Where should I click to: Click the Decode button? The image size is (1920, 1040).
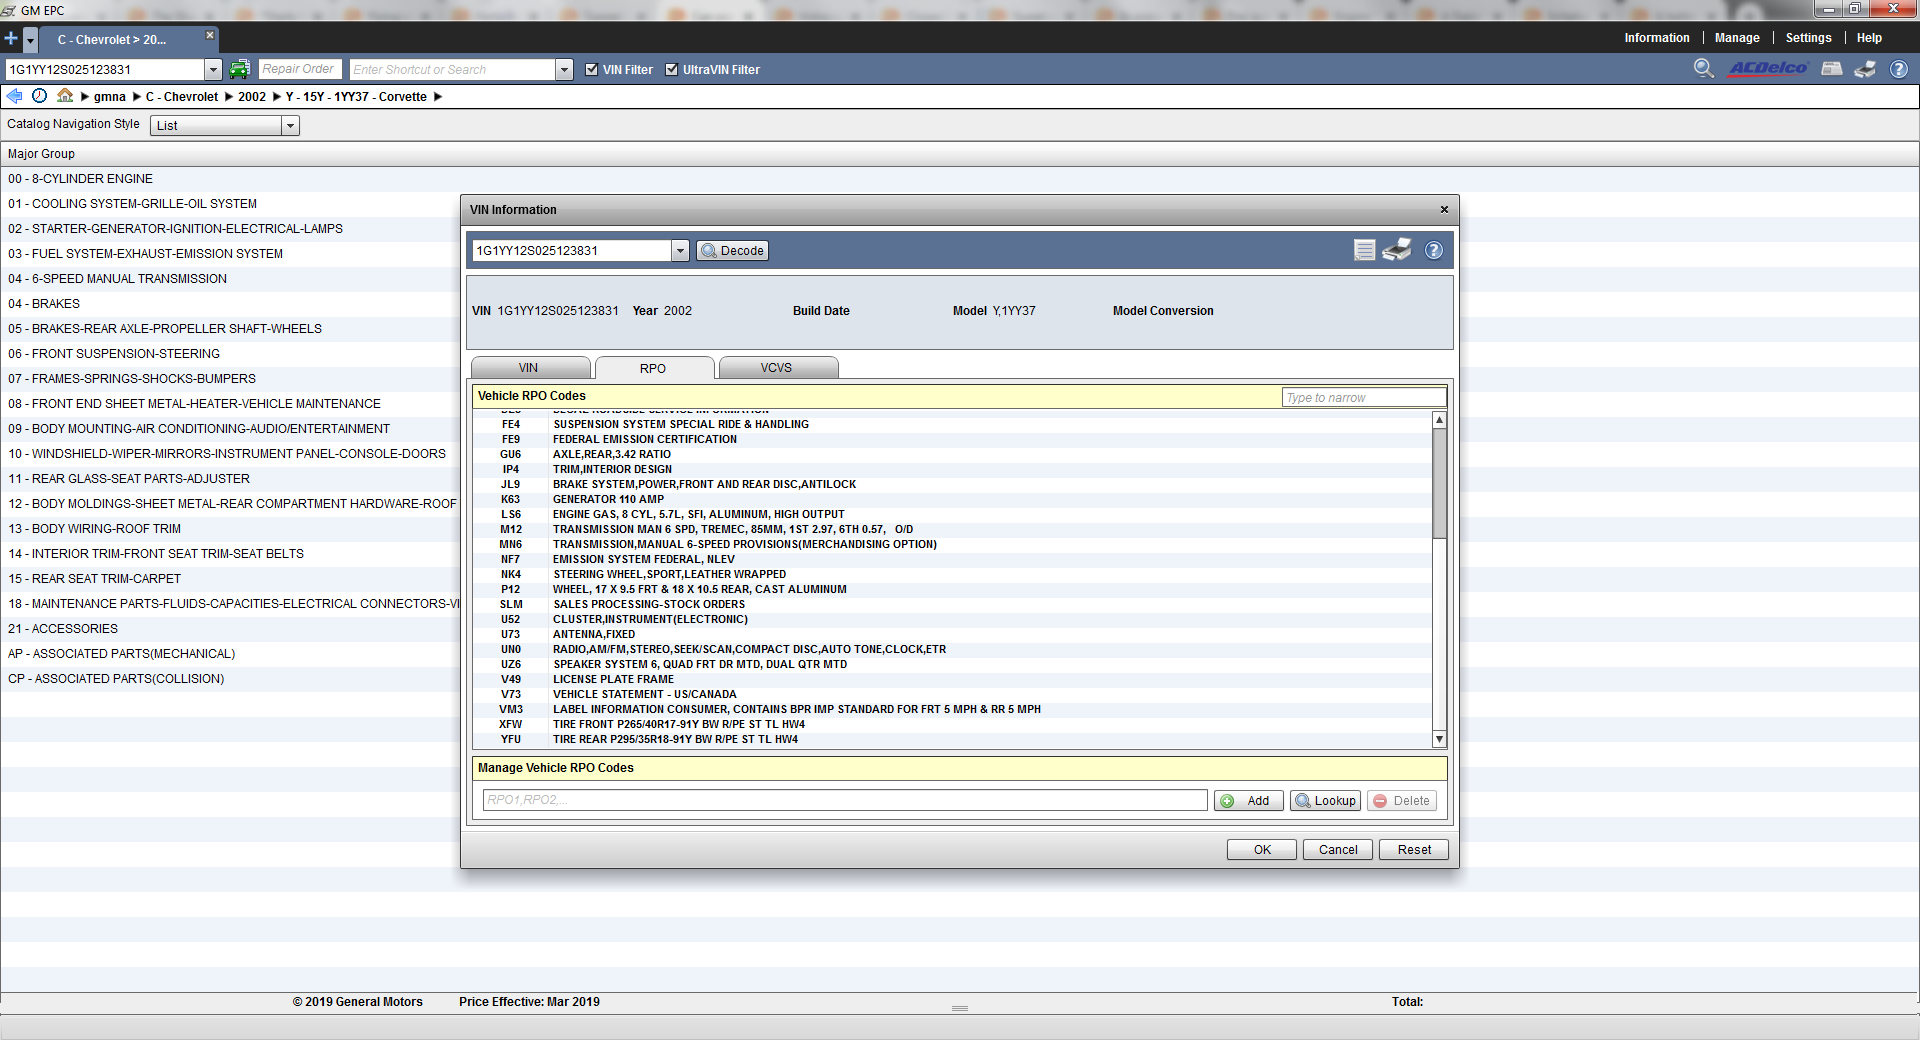pyautogui.click(x=733, y=251)
